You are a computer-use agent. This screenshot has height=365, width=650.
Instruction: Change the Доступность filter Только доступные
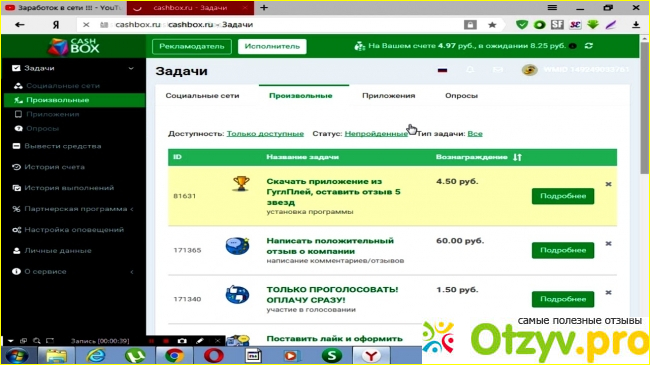coord(265,134)
